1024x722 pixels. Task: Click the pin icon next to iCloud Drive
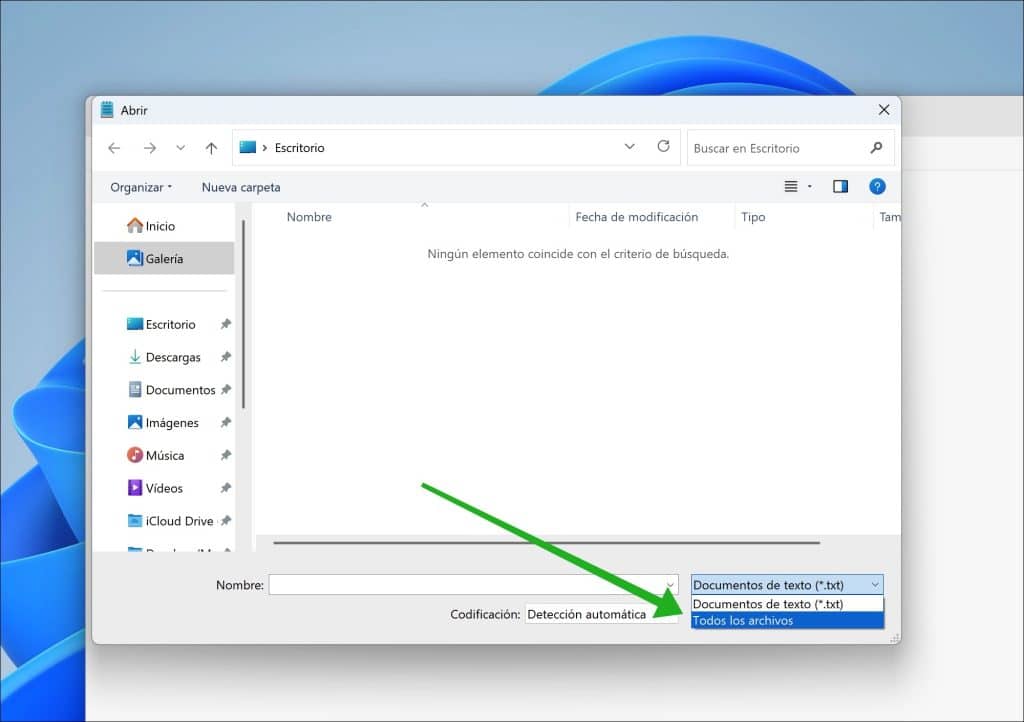(x=225, y=520)
